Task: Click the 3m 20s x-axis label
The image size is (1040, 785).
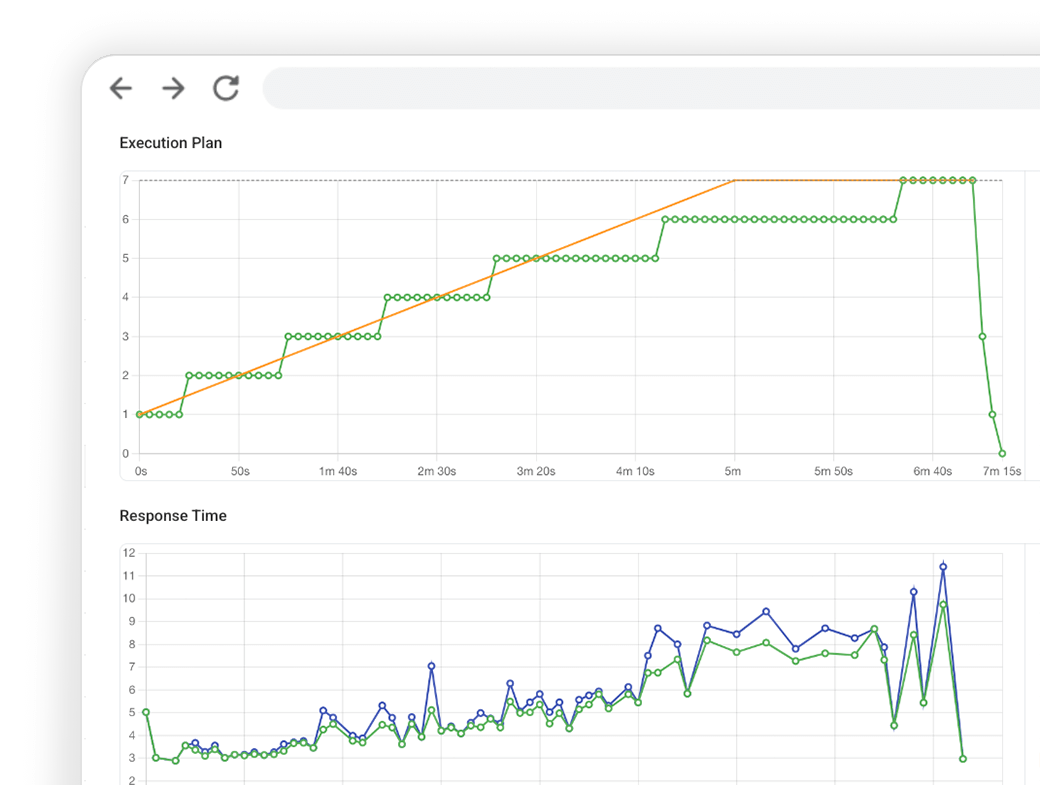Action: pos(536,471)
